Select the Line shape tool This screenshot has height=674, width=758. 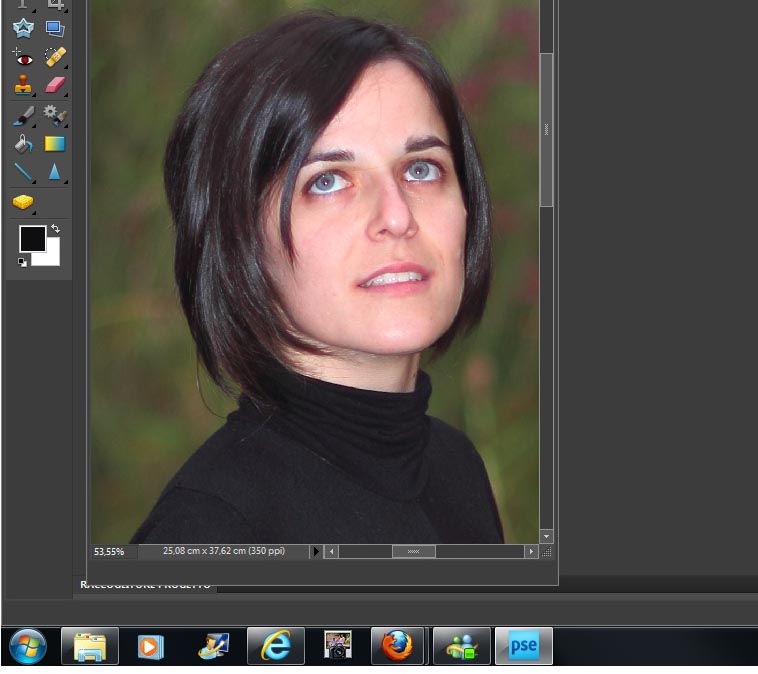point(23,173)
